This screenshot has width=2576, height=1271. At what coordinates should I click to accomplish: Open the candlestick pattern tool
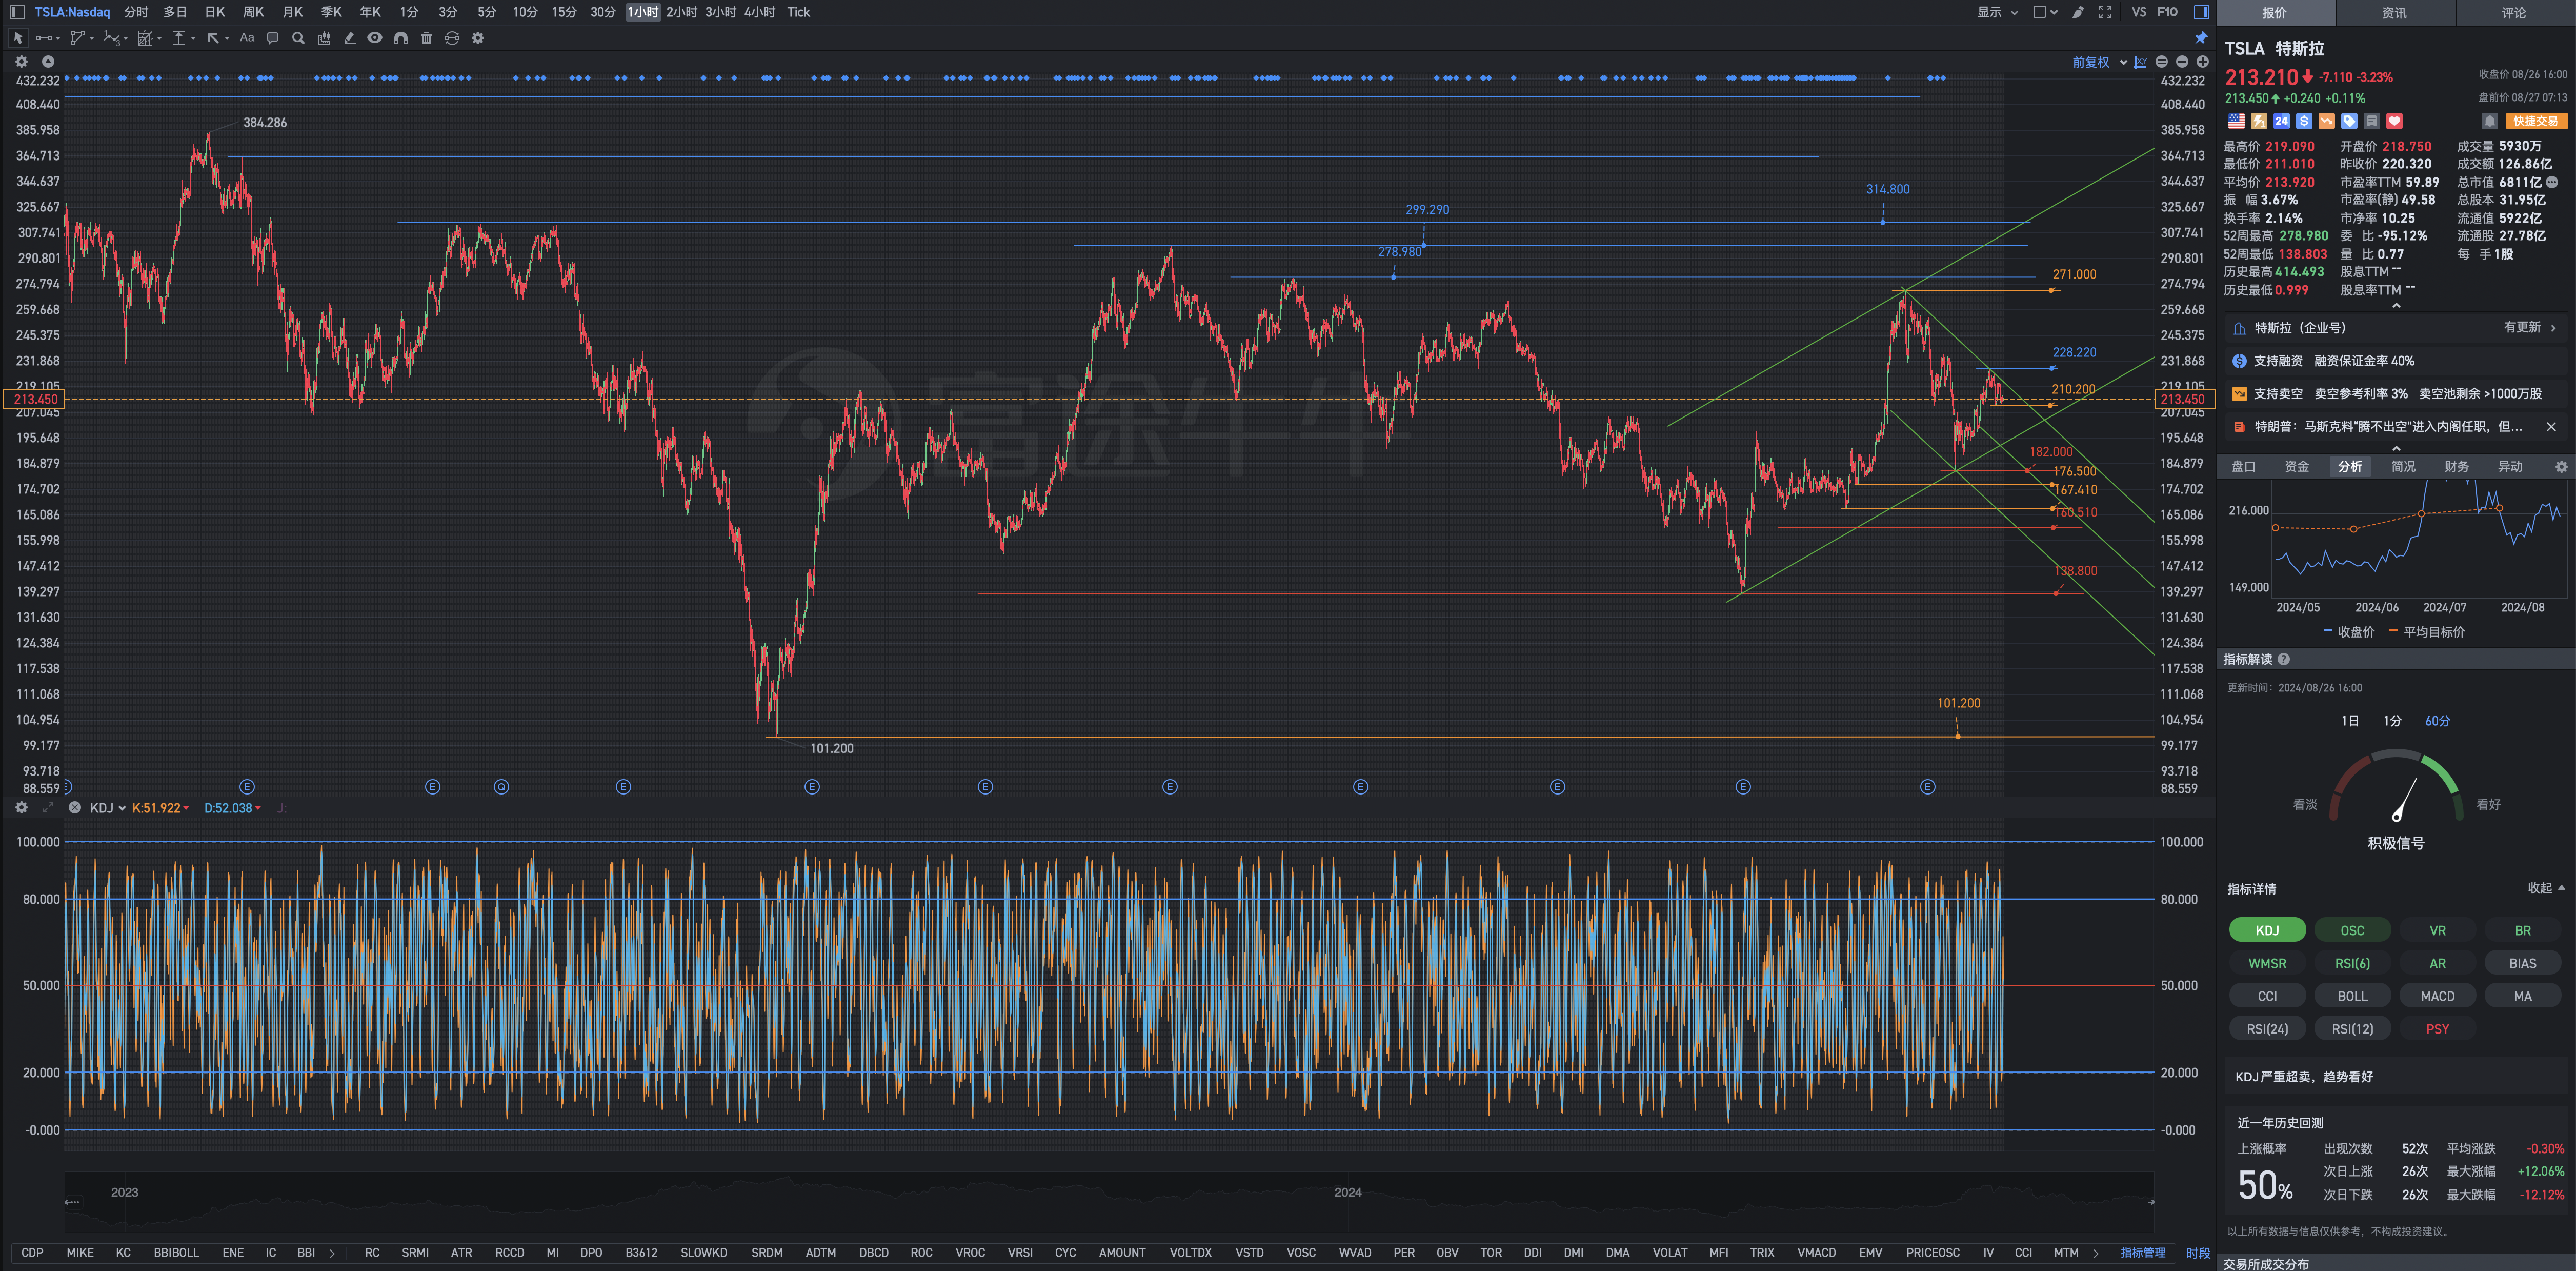324,38
